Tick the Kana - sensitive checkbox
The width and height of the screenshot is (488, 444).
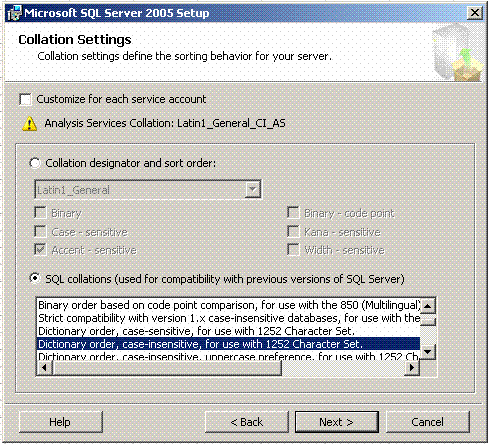[x=293, y=231]
